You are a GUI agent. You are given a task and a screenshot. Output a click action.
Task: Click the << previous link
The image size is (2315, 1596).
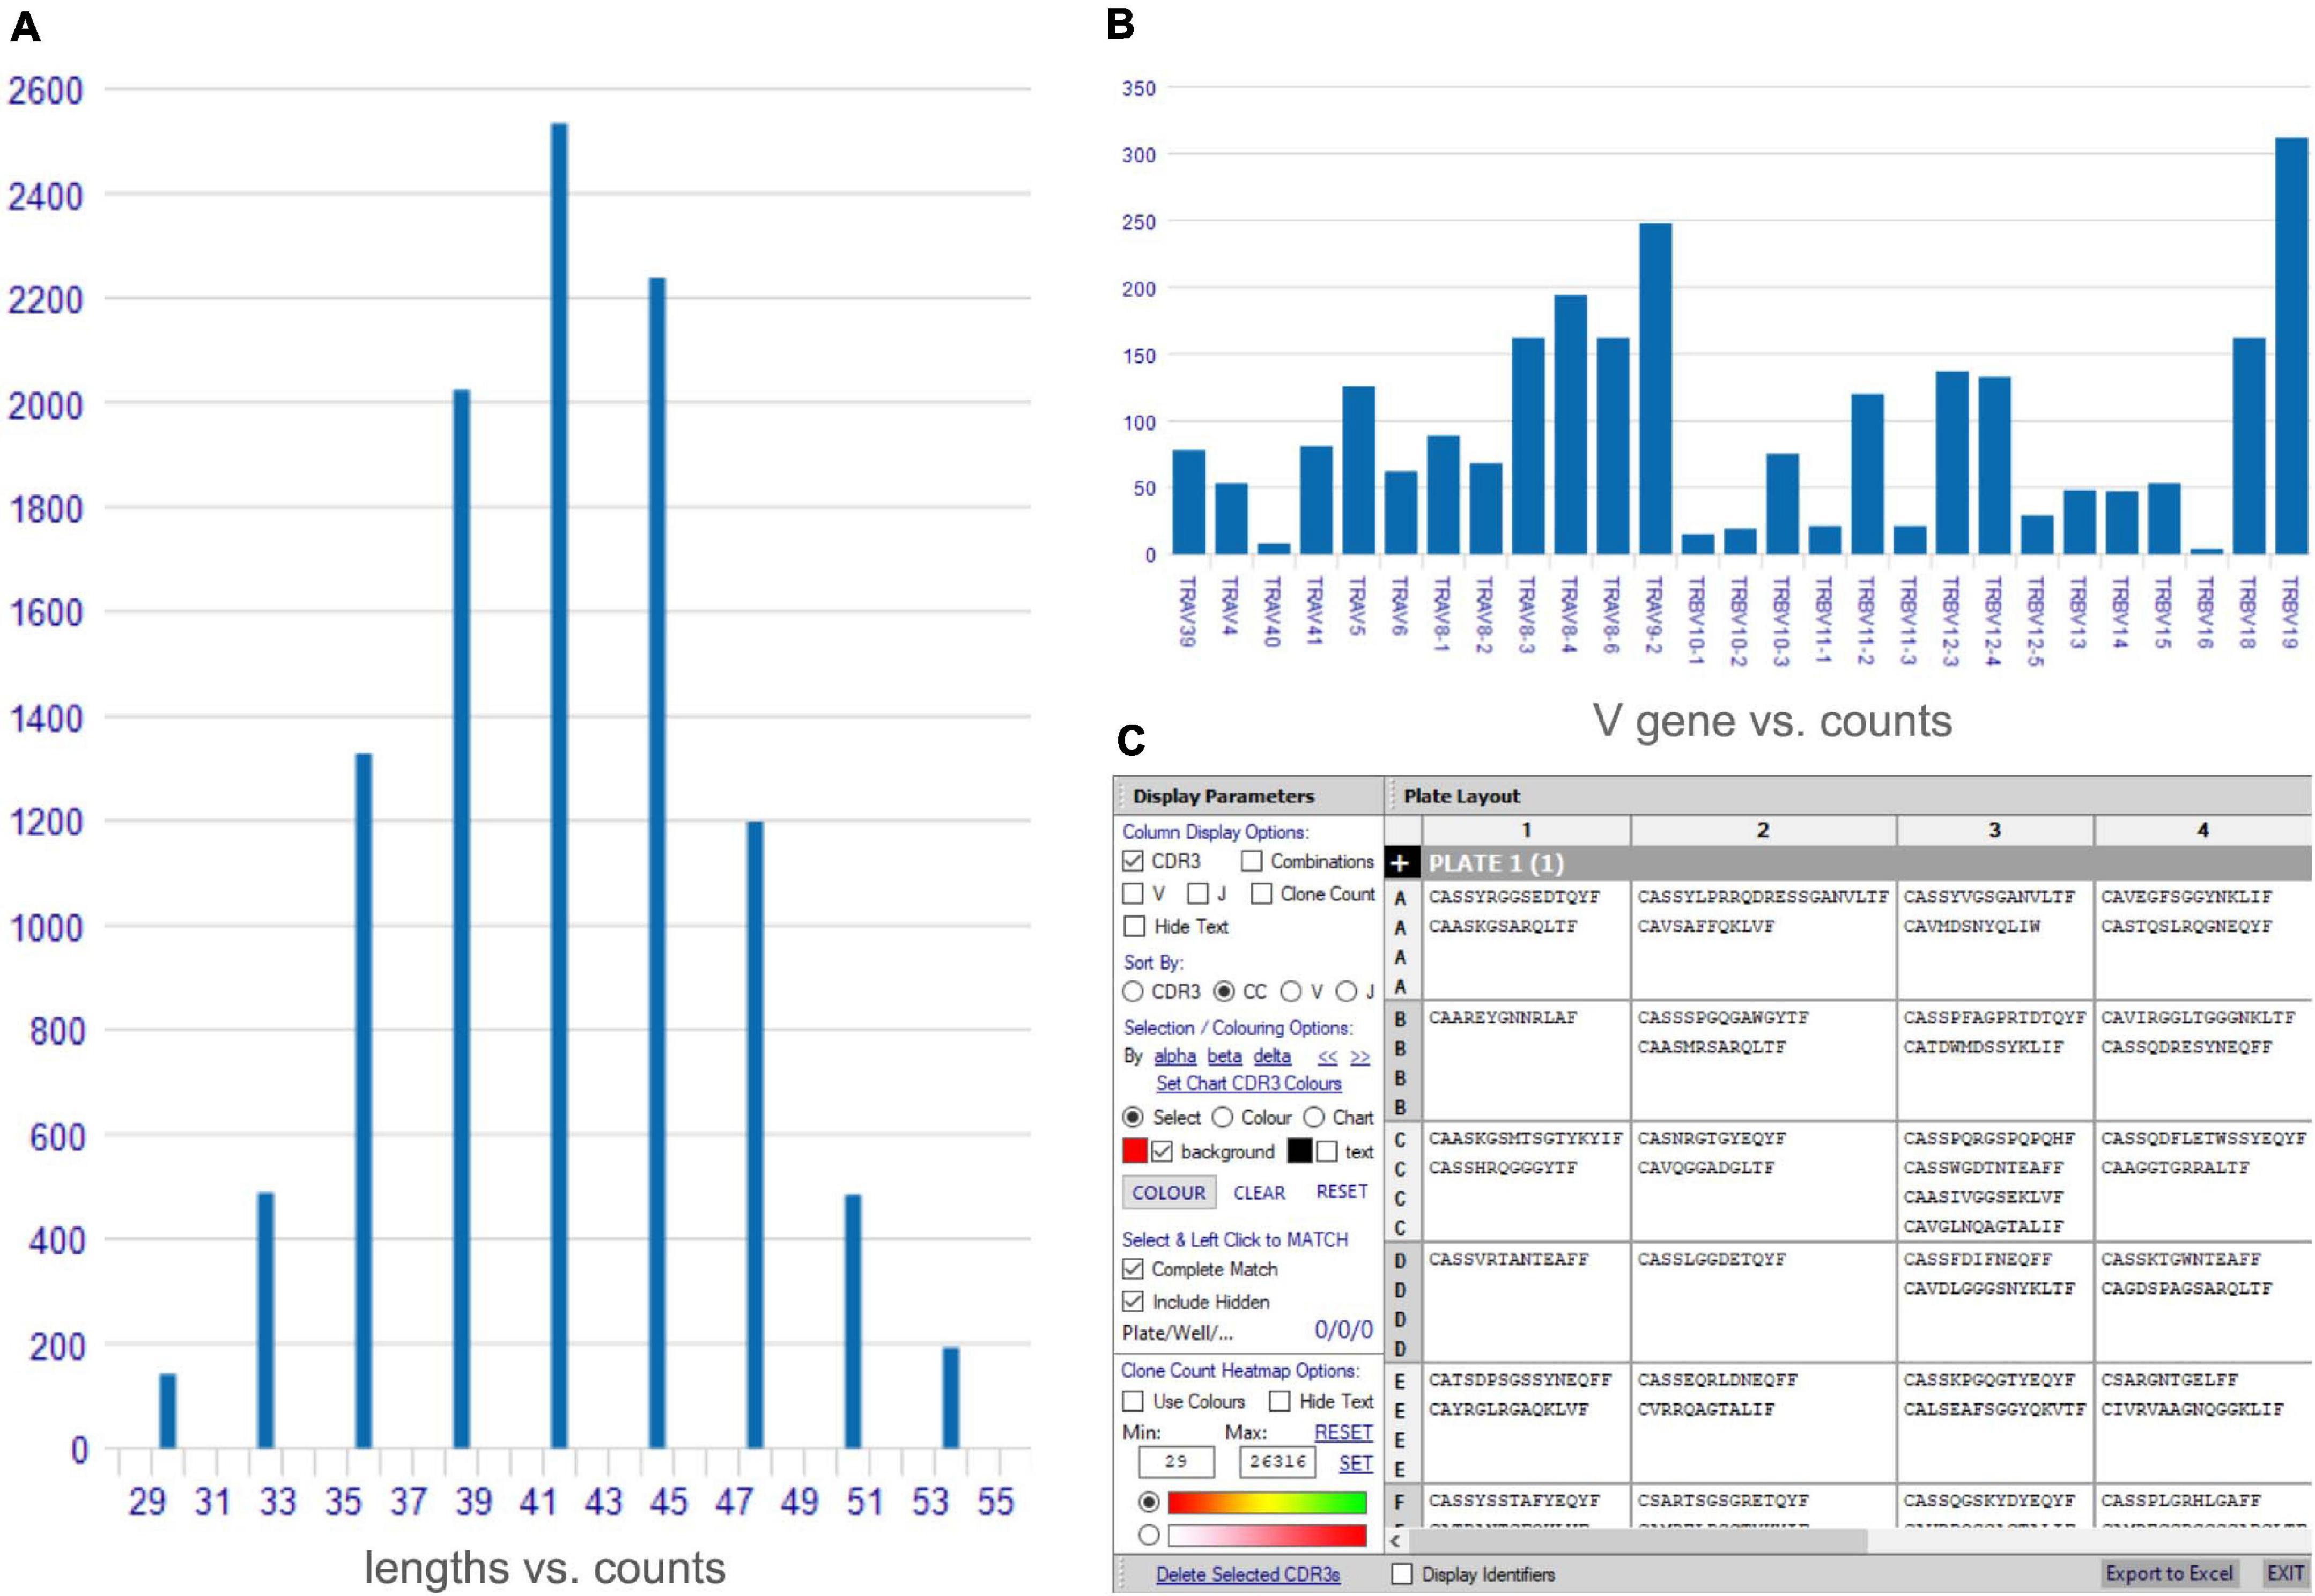tap(1327, 1057)
